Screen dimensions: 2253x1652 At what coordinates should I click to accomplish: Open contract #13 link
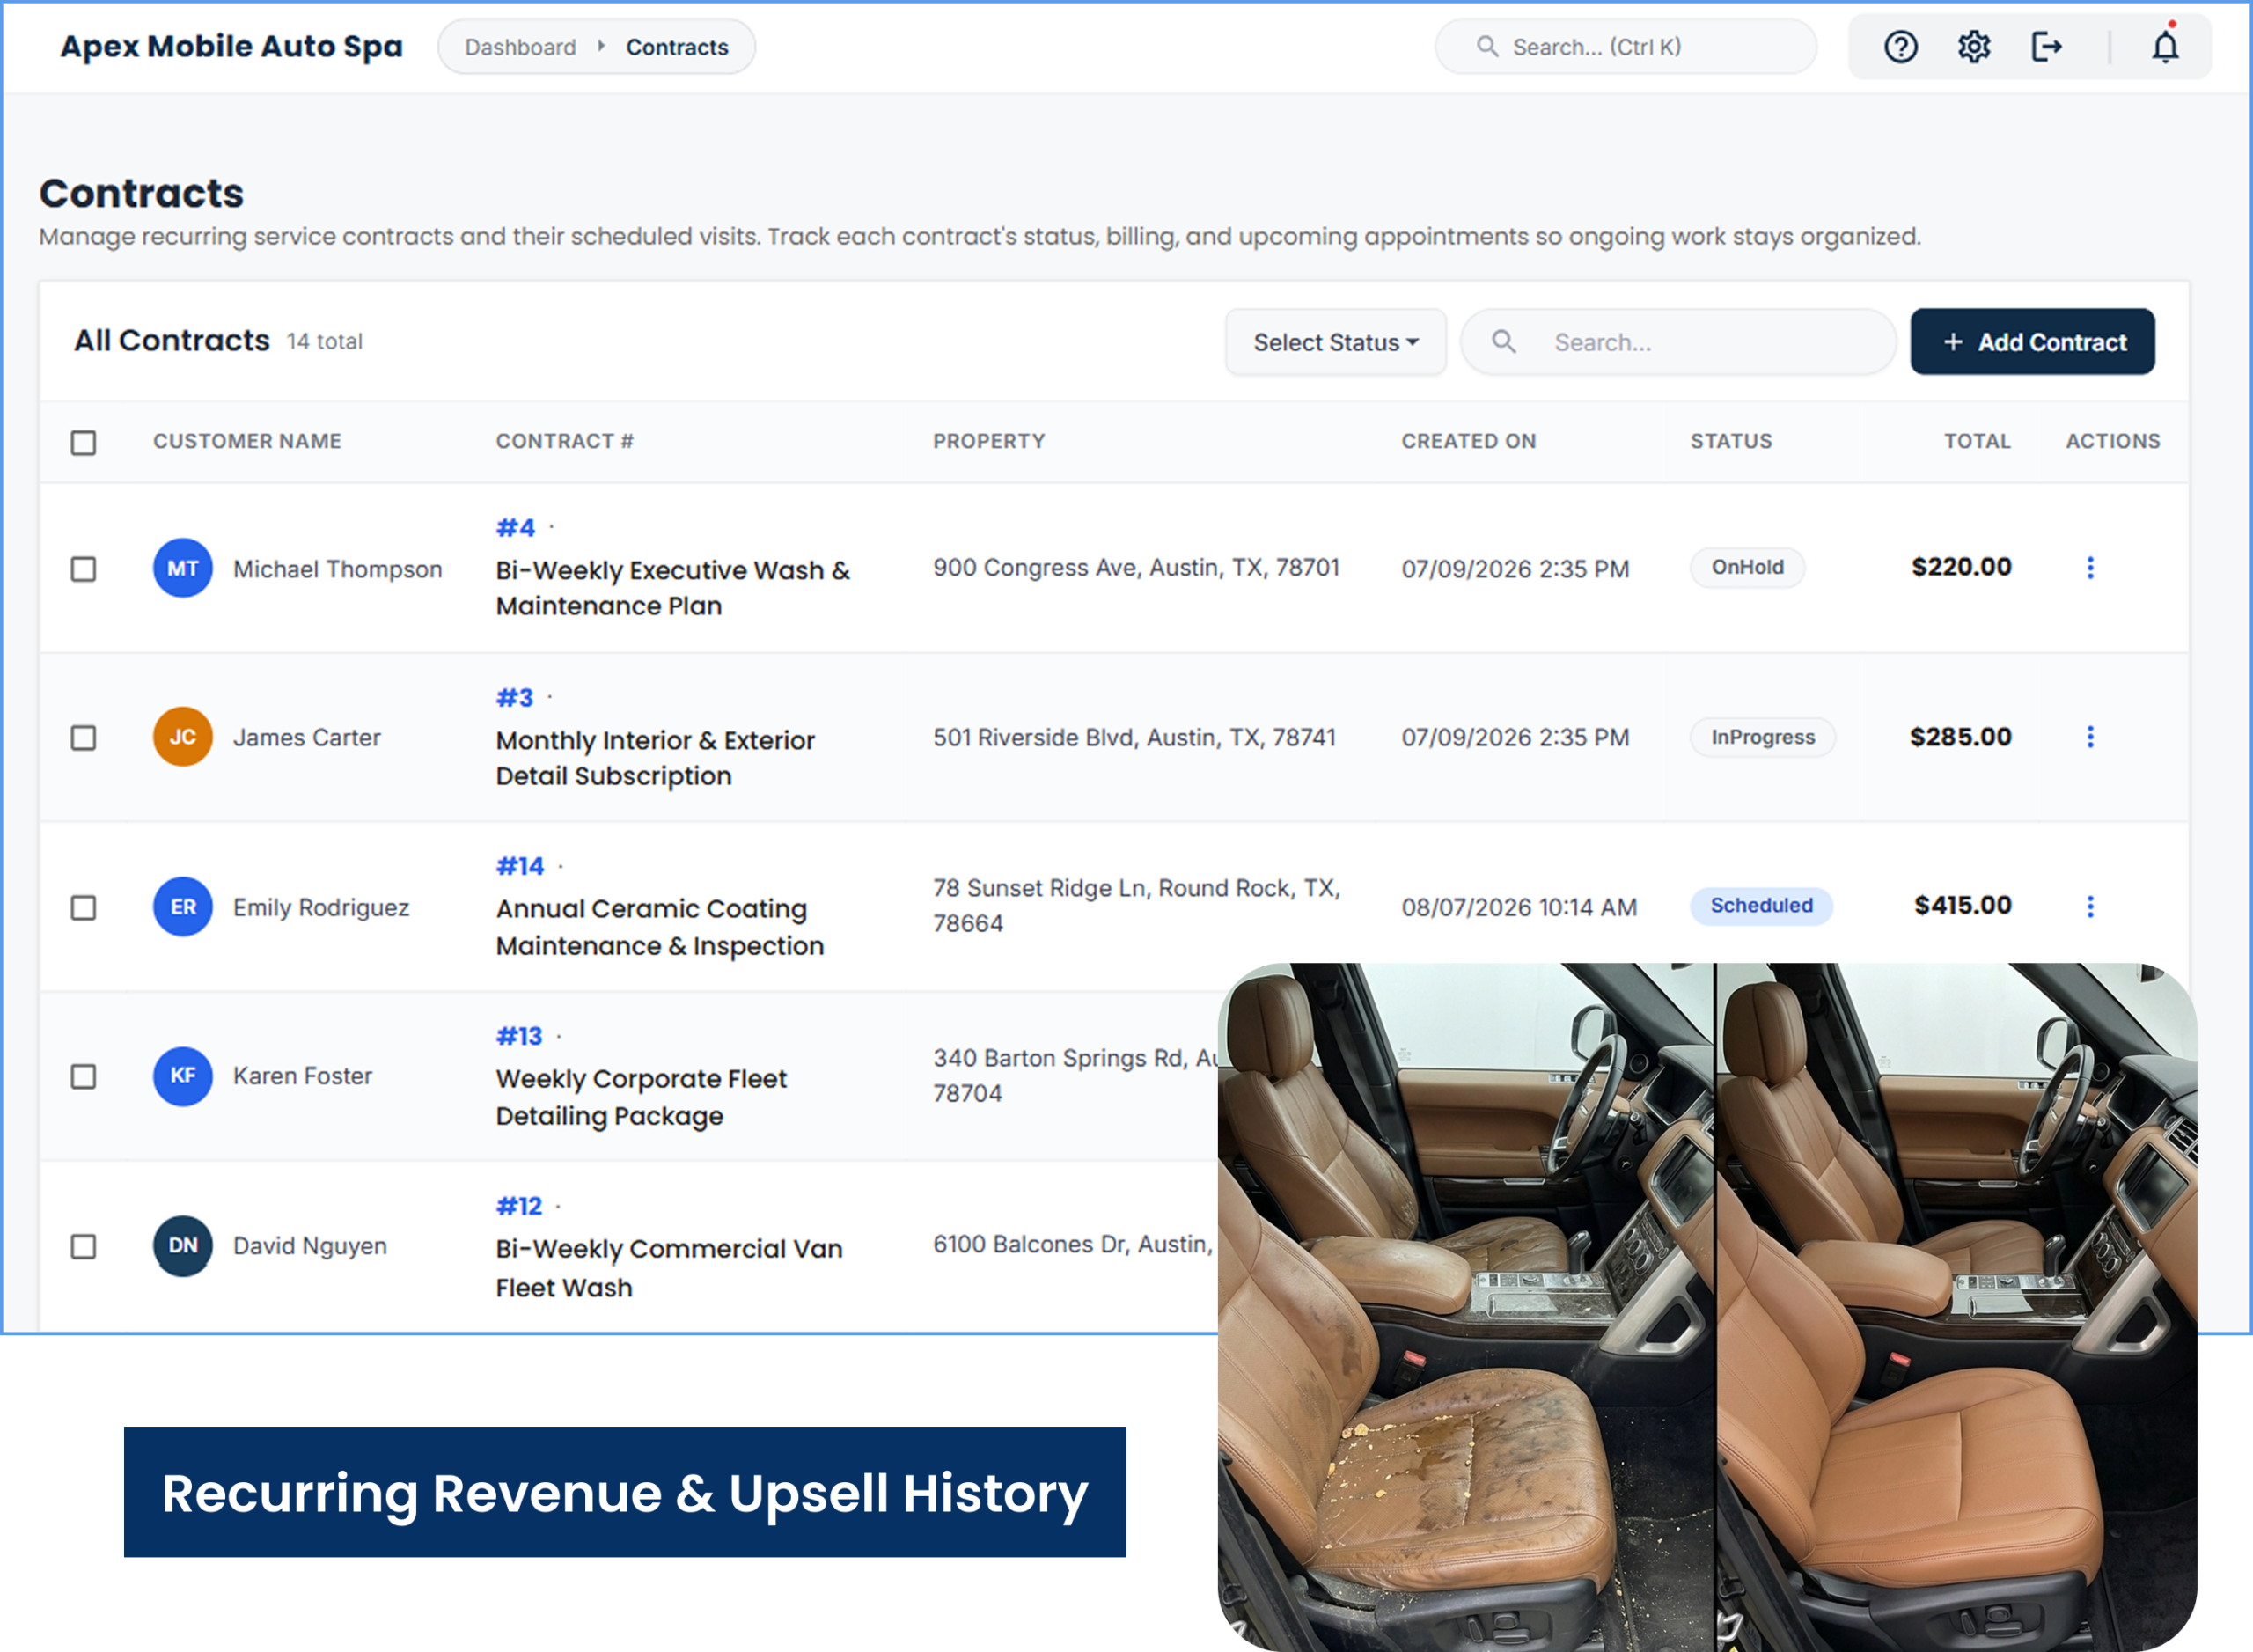pyautogui.click(x=519, y=1036)
